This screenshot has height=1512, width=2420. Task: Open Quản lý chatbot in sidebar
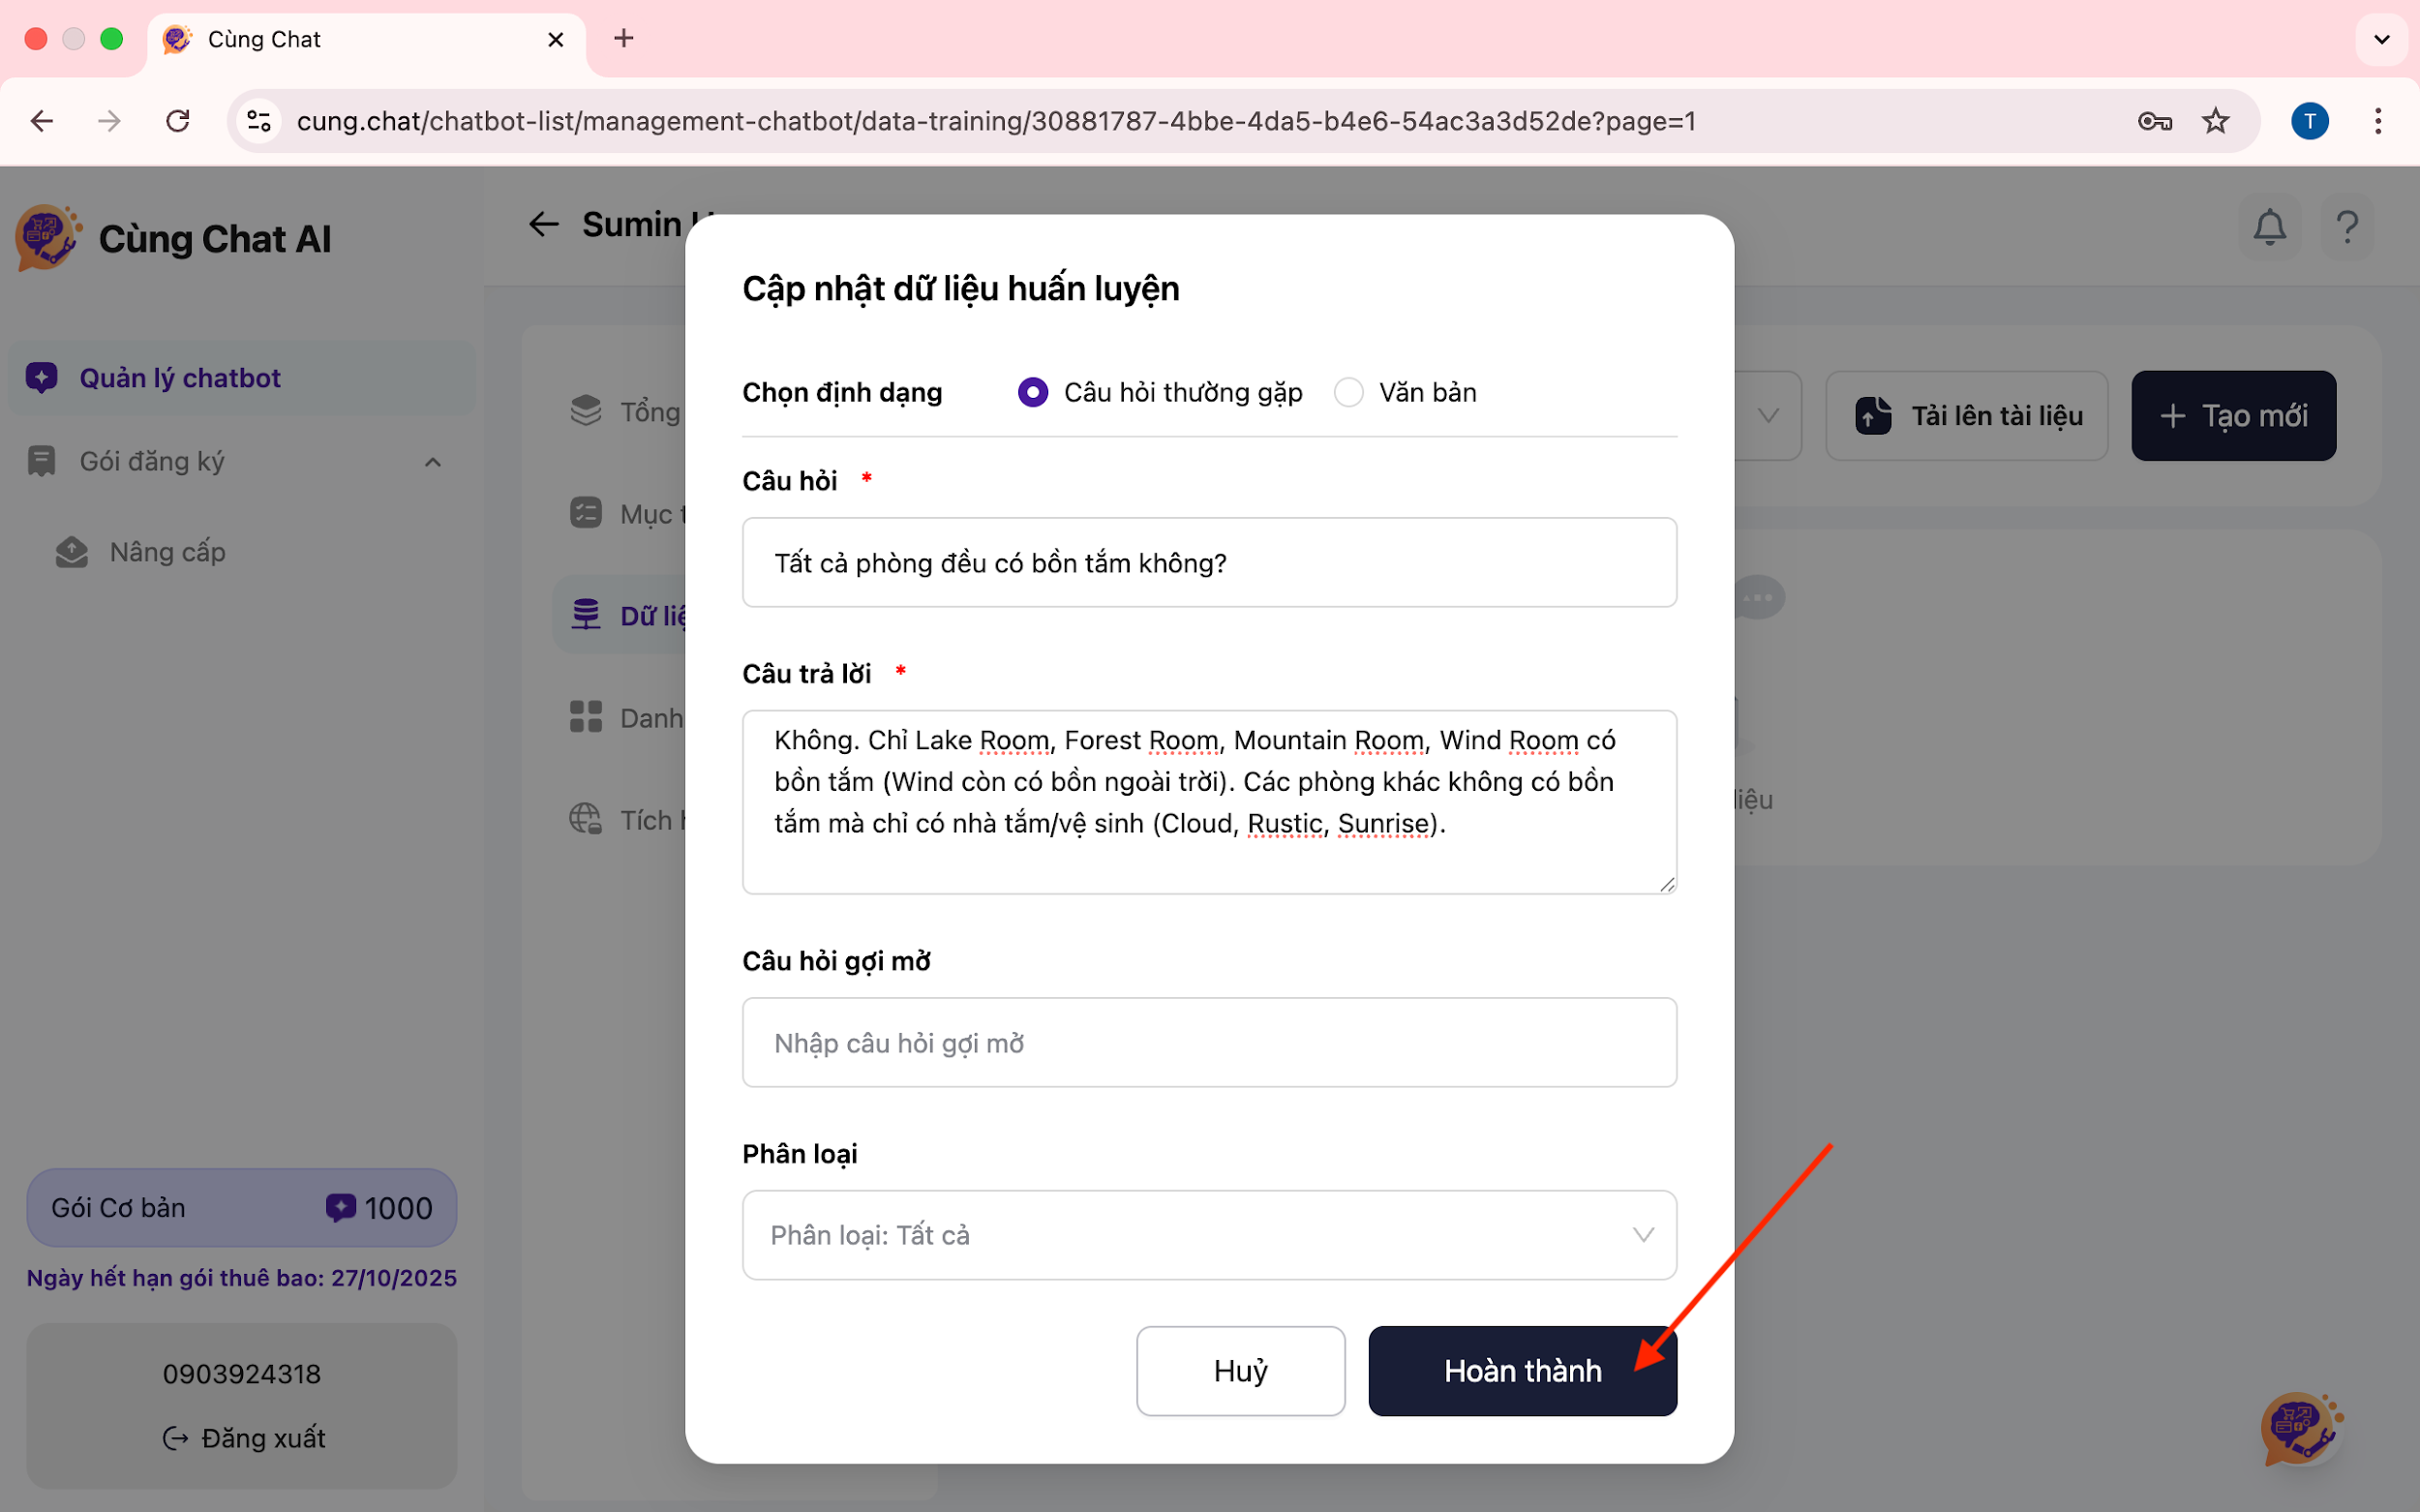pyautogui.click(x=180, y=378)
